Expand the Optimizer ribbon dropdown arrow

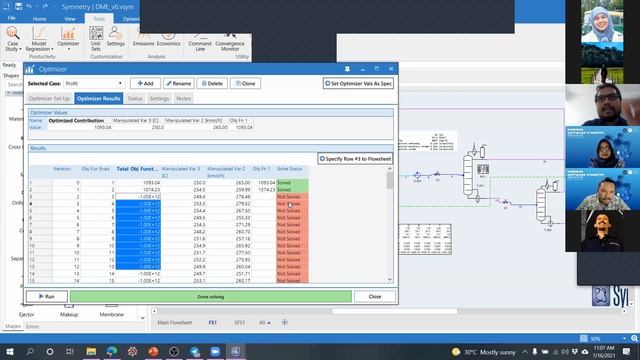pos(68,49)
